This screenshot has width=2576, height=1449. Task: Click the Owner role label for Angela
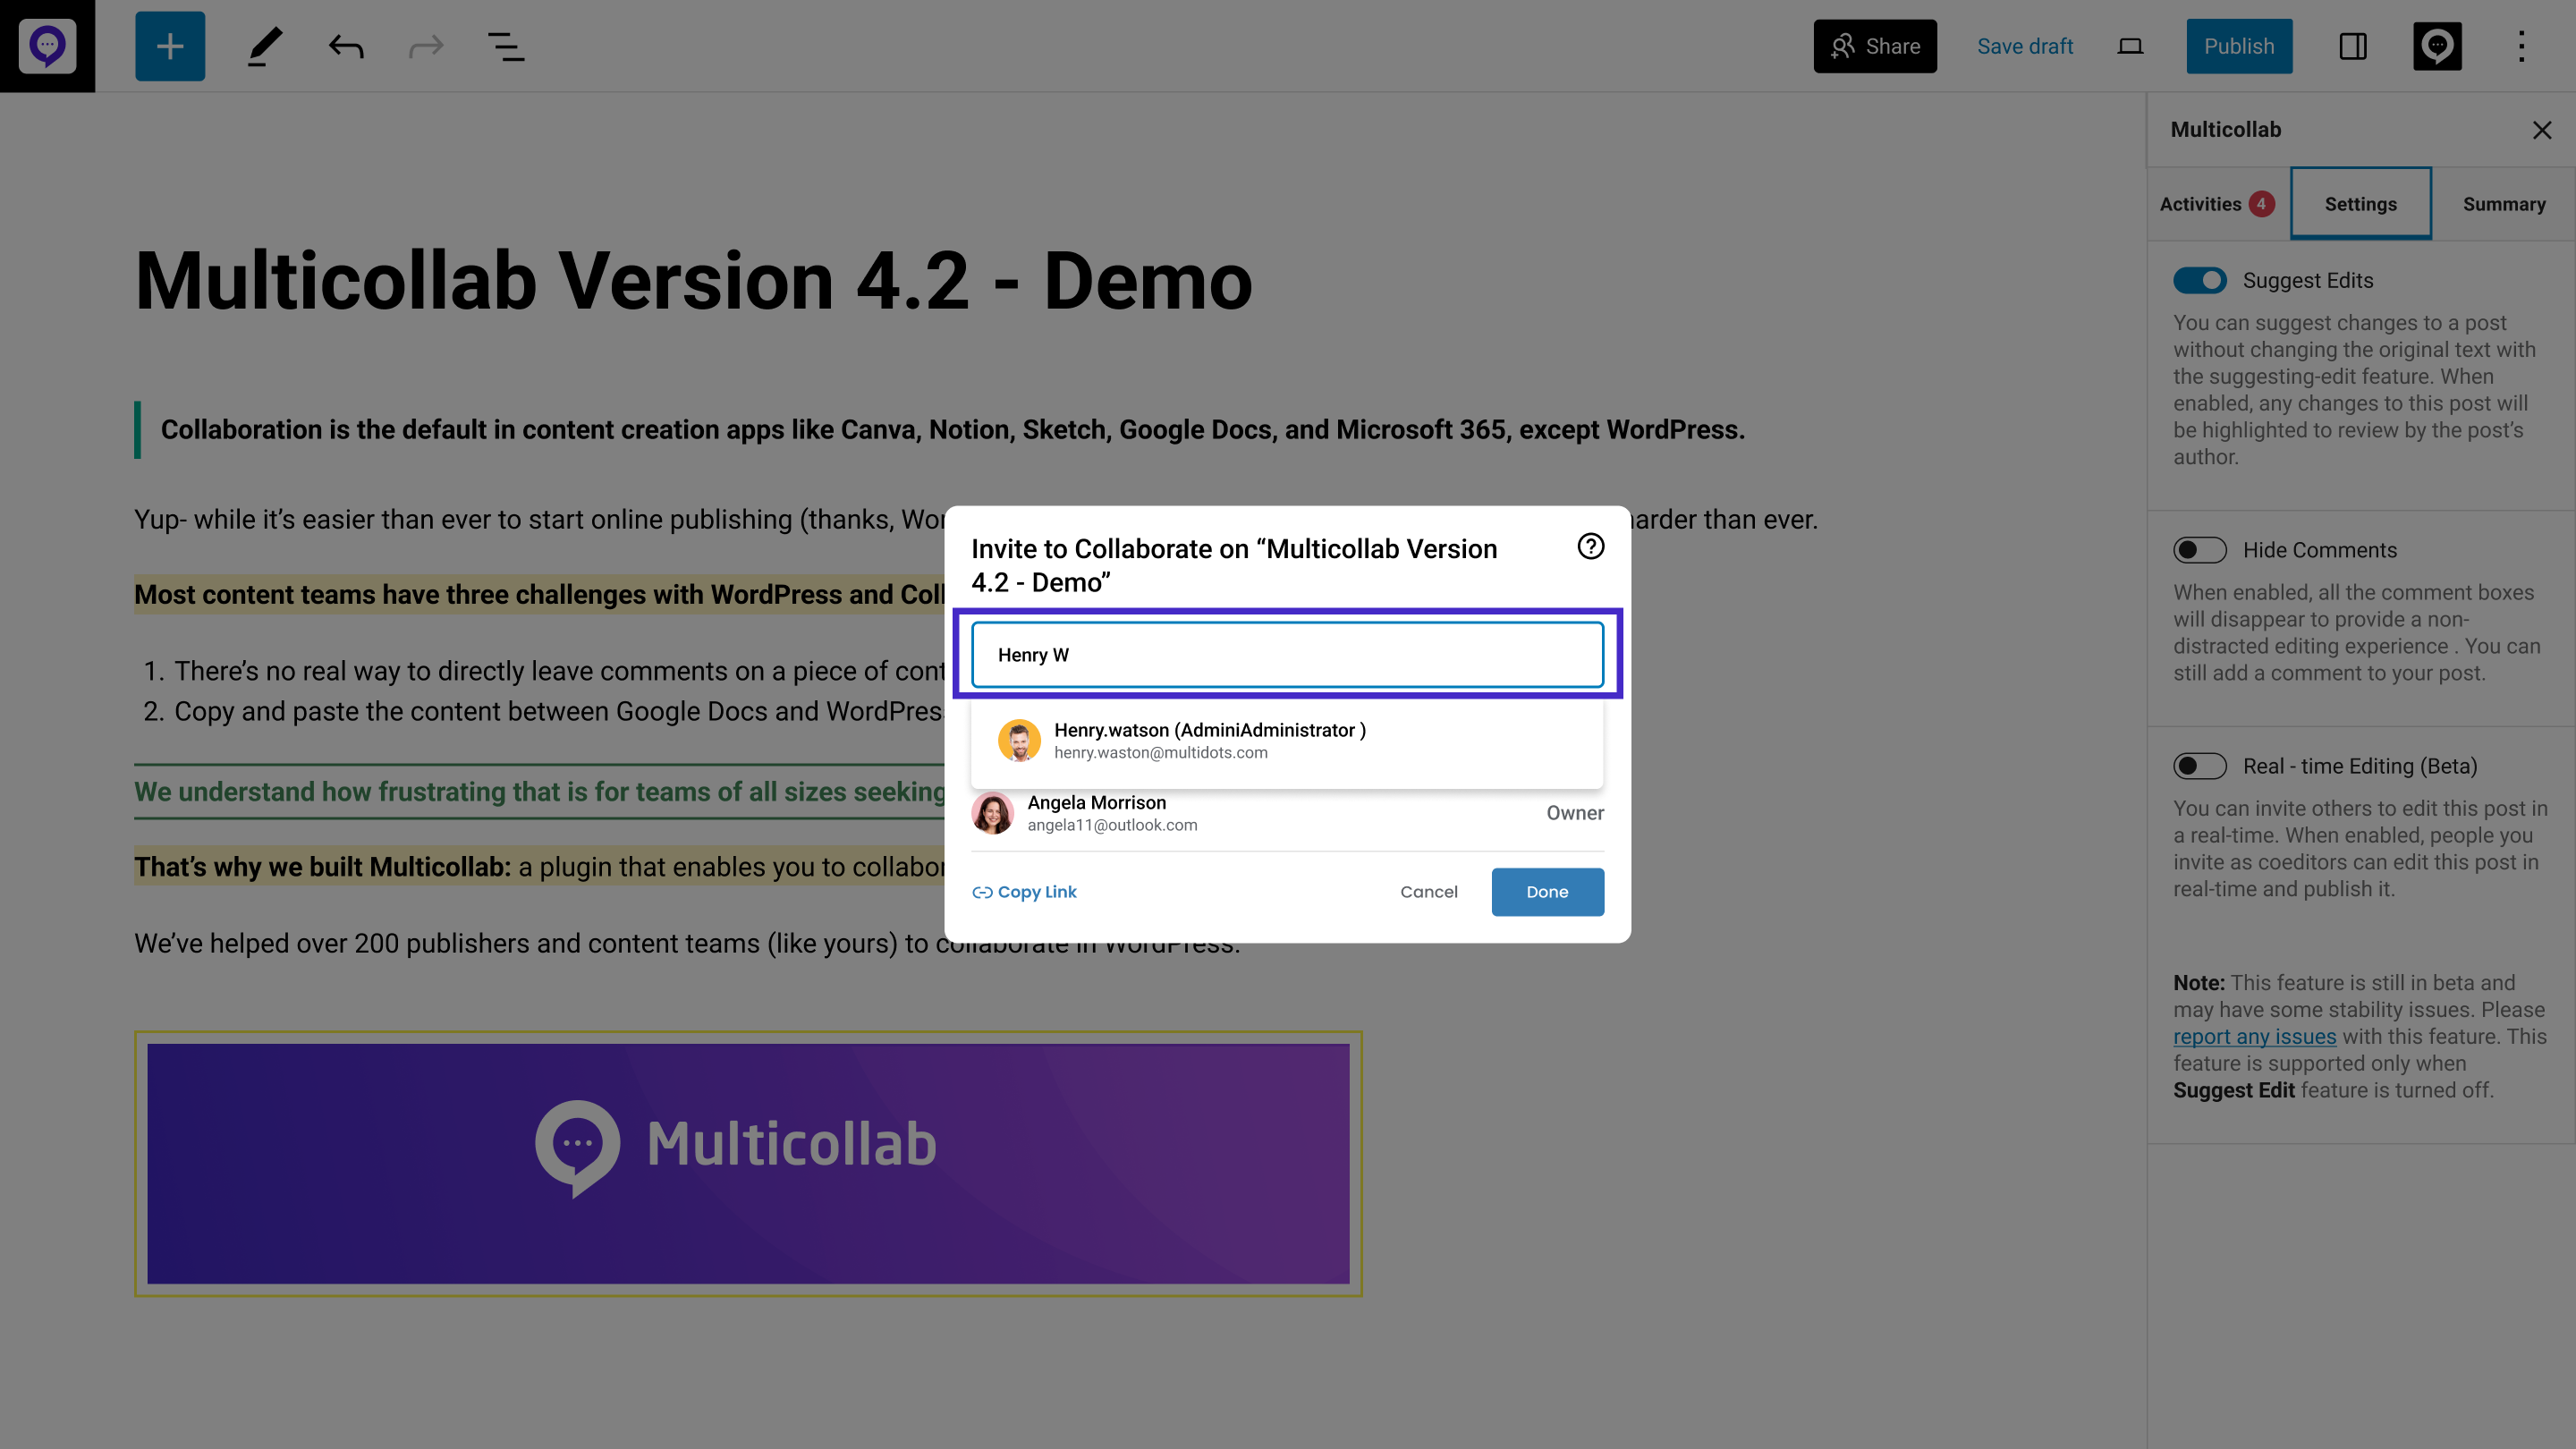(1575, 813)
